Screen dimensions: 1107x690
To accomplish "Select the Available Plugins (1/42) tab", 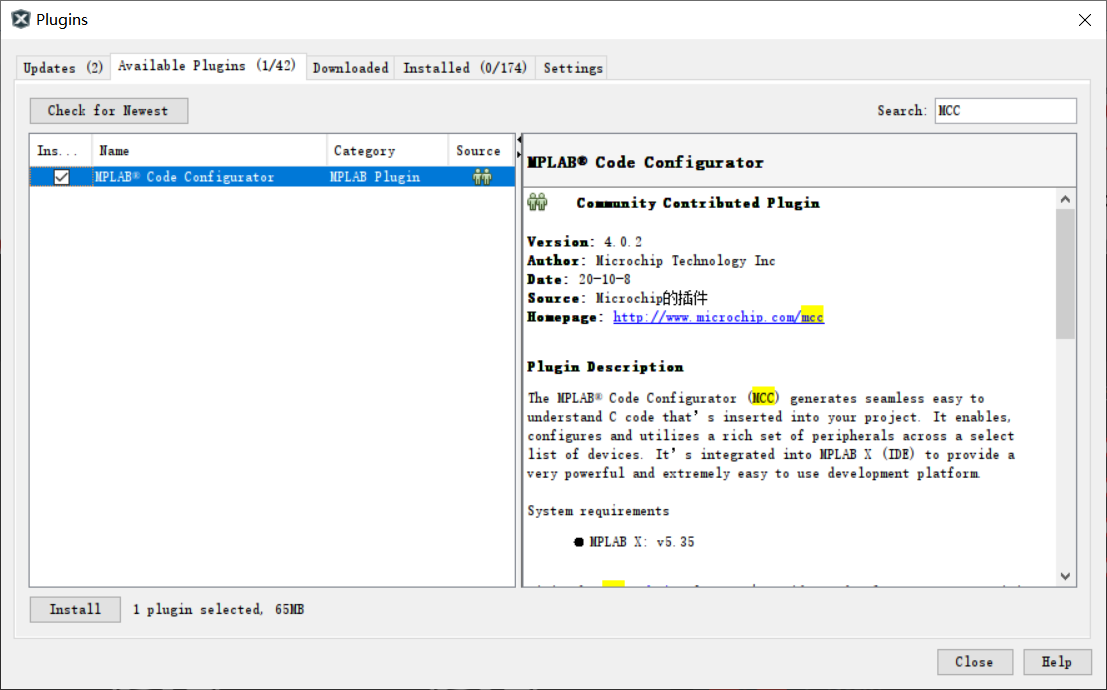I will (207, 66).
